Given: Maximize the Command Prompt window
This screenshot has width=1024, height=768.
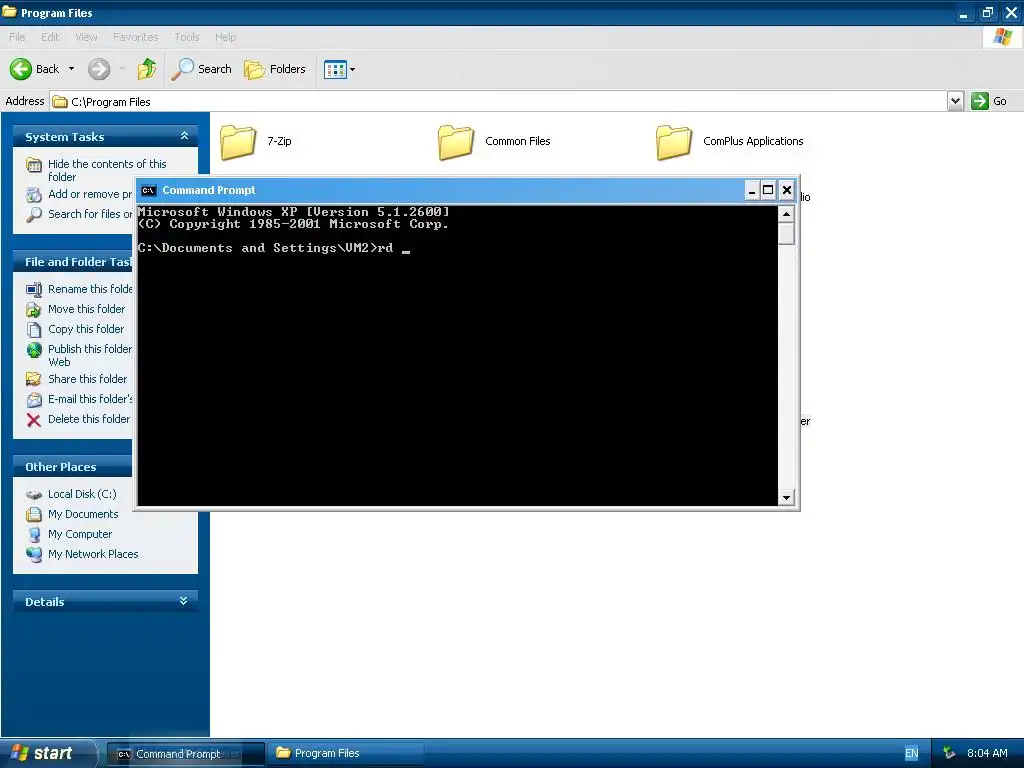Looking at the screenshot, I should 769,190.
